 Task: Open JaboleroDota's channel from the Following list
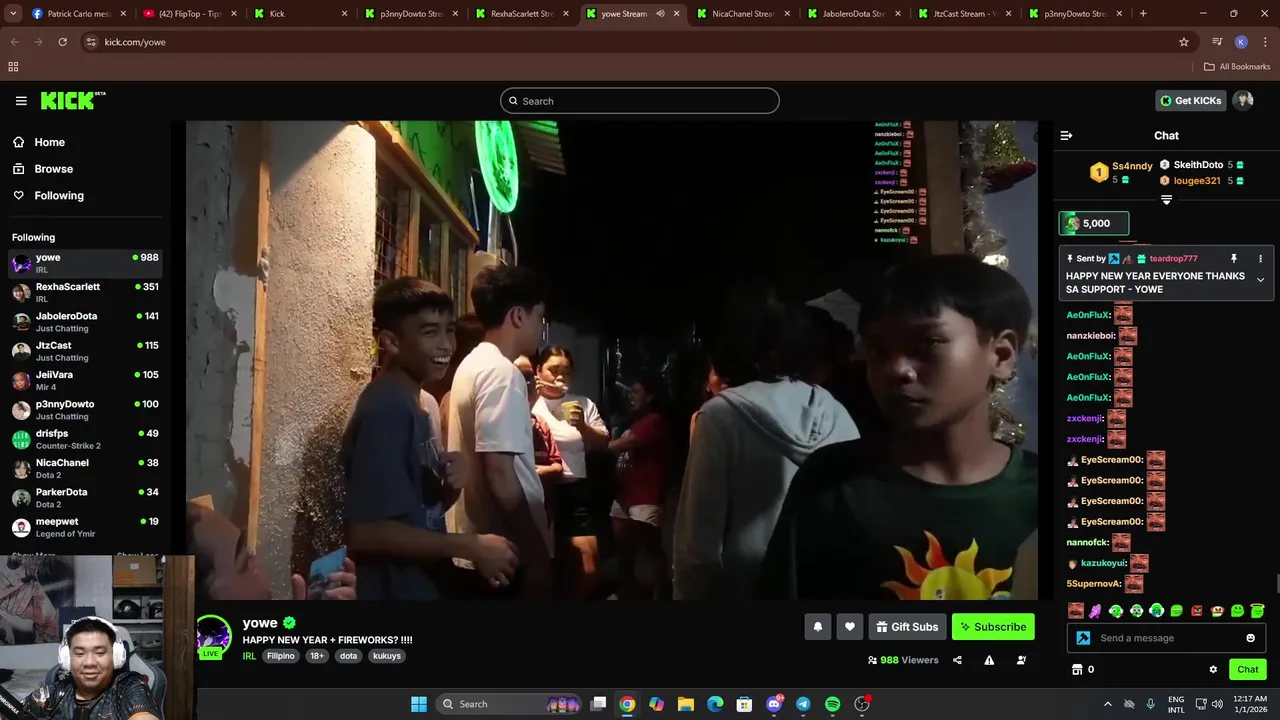click(x=85, y=321)
